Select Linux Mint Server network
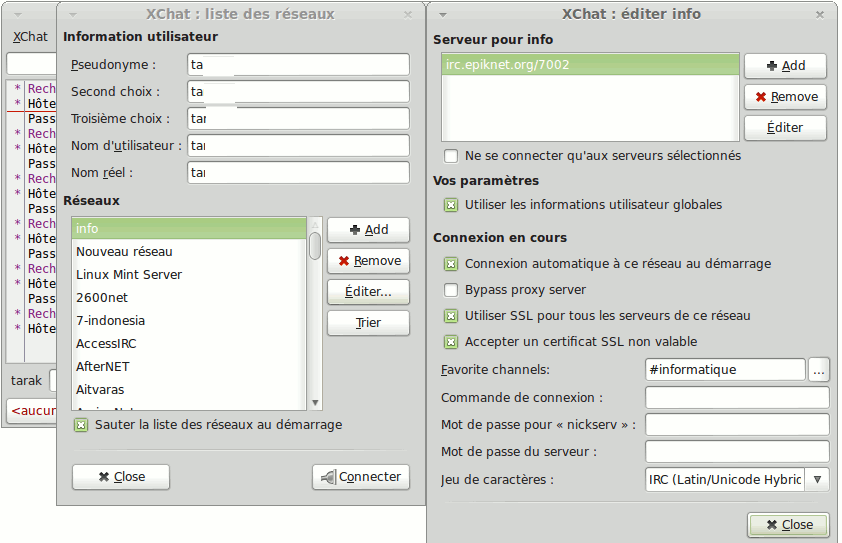The image size is (842, 543). [x=189, y=274]
